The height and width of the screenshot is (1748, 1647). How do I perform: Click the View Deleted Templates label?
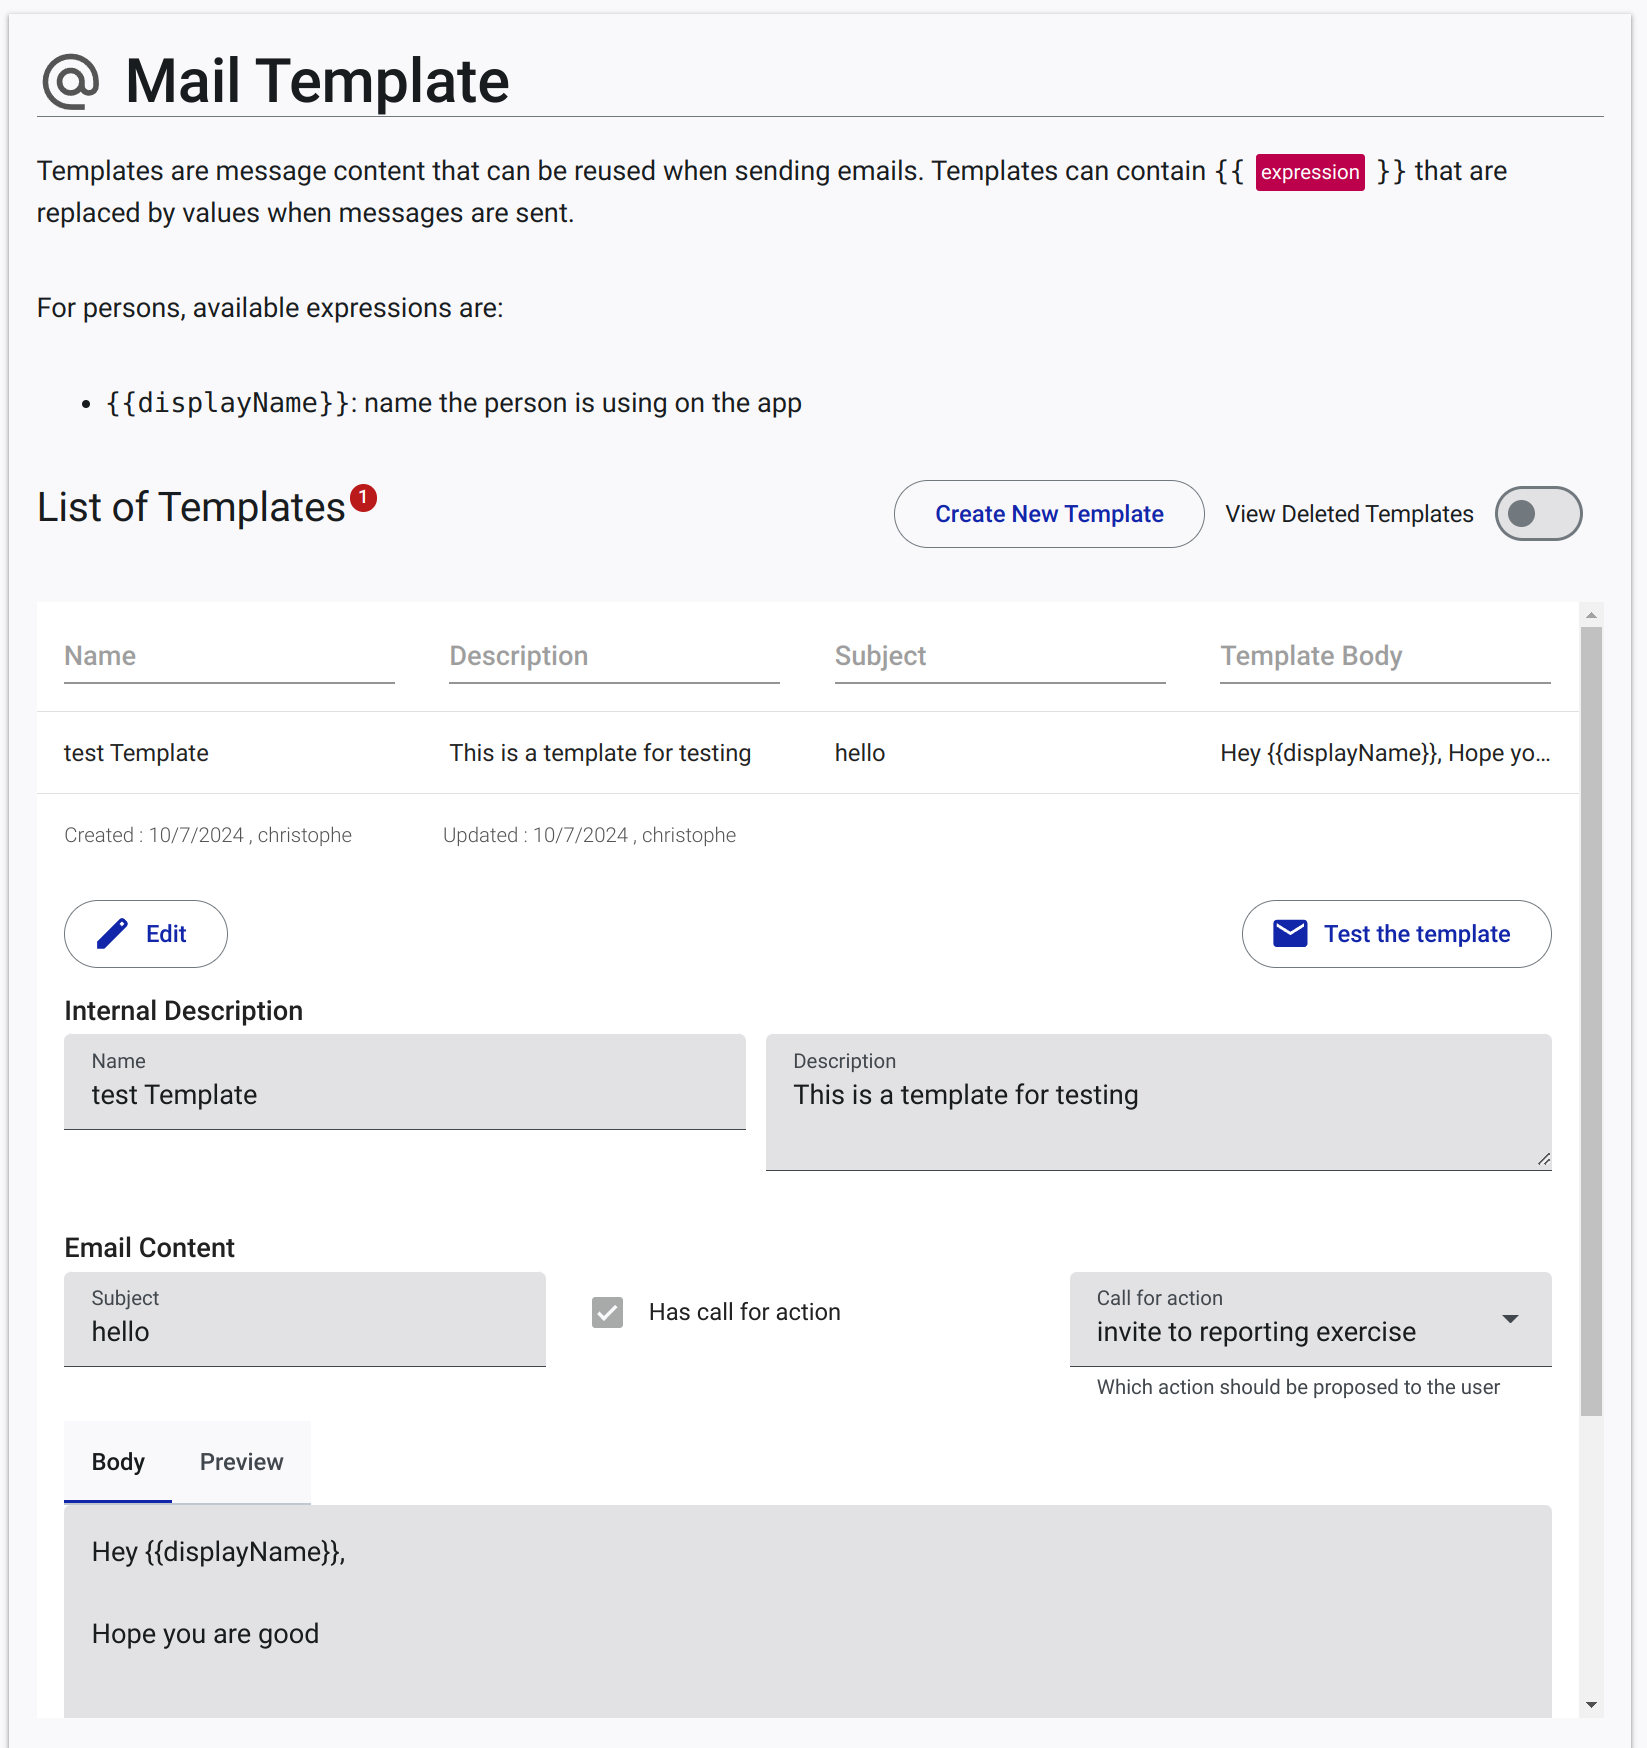[x=1349, y=514]
